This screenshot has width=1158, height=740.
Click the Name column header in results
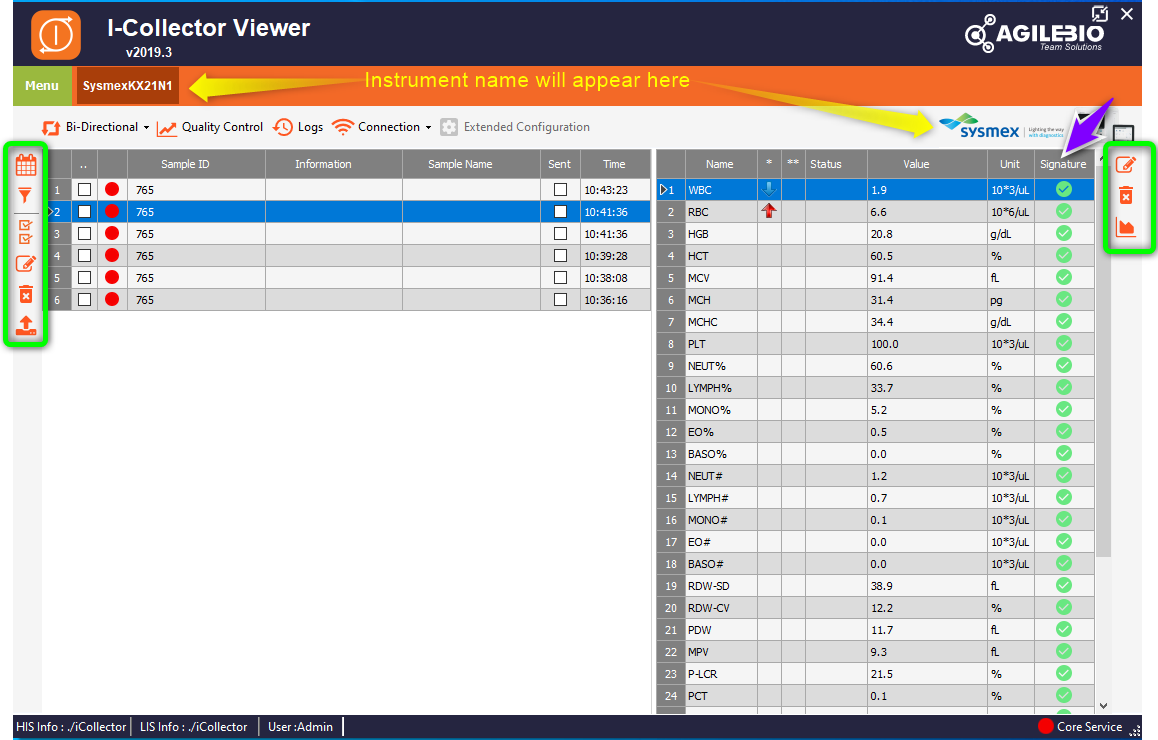pos(721,164)
